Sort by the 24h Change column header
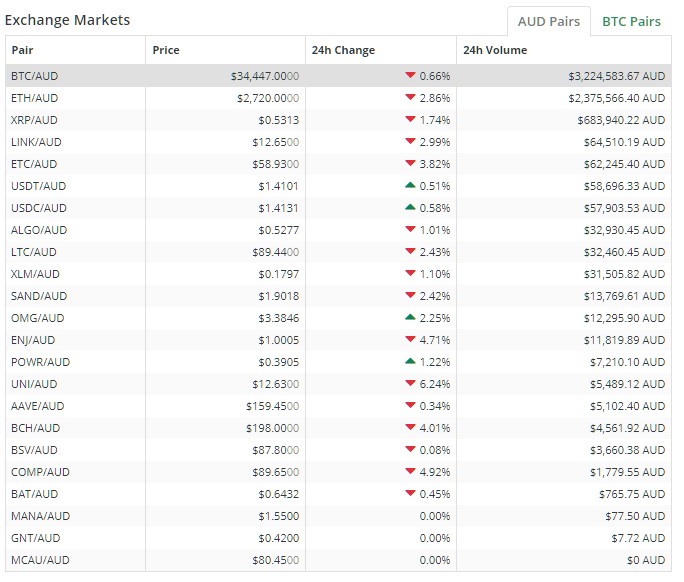684x582 pixels. coord(343,50)
